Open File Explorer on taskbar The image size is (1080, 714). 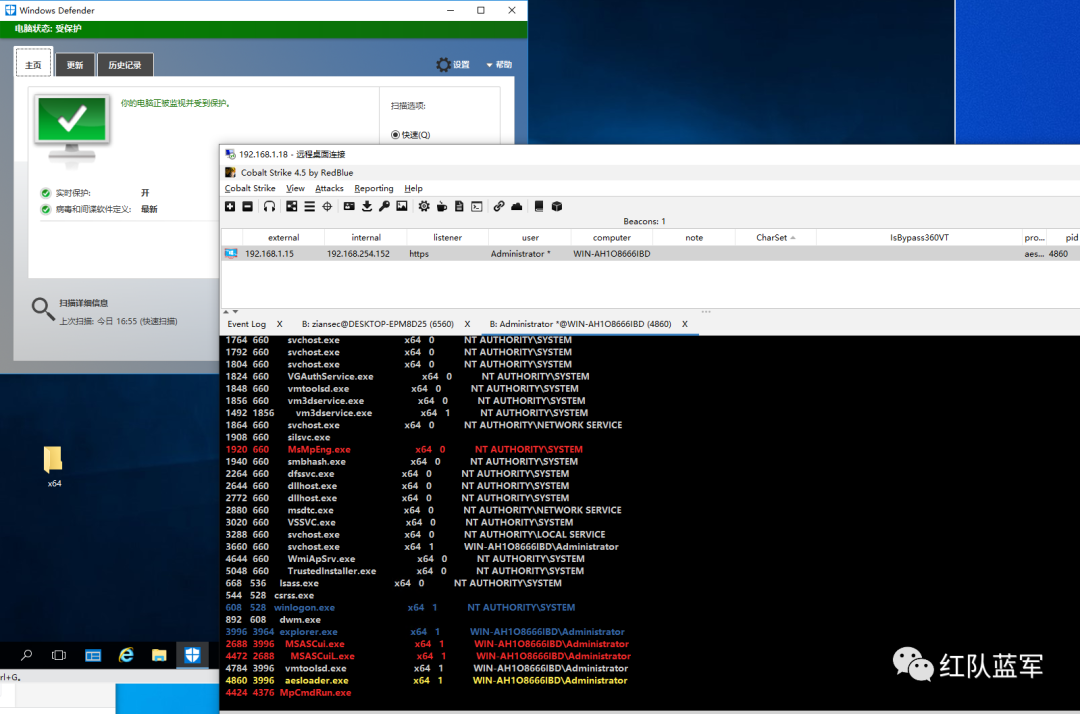pos(159,655)
